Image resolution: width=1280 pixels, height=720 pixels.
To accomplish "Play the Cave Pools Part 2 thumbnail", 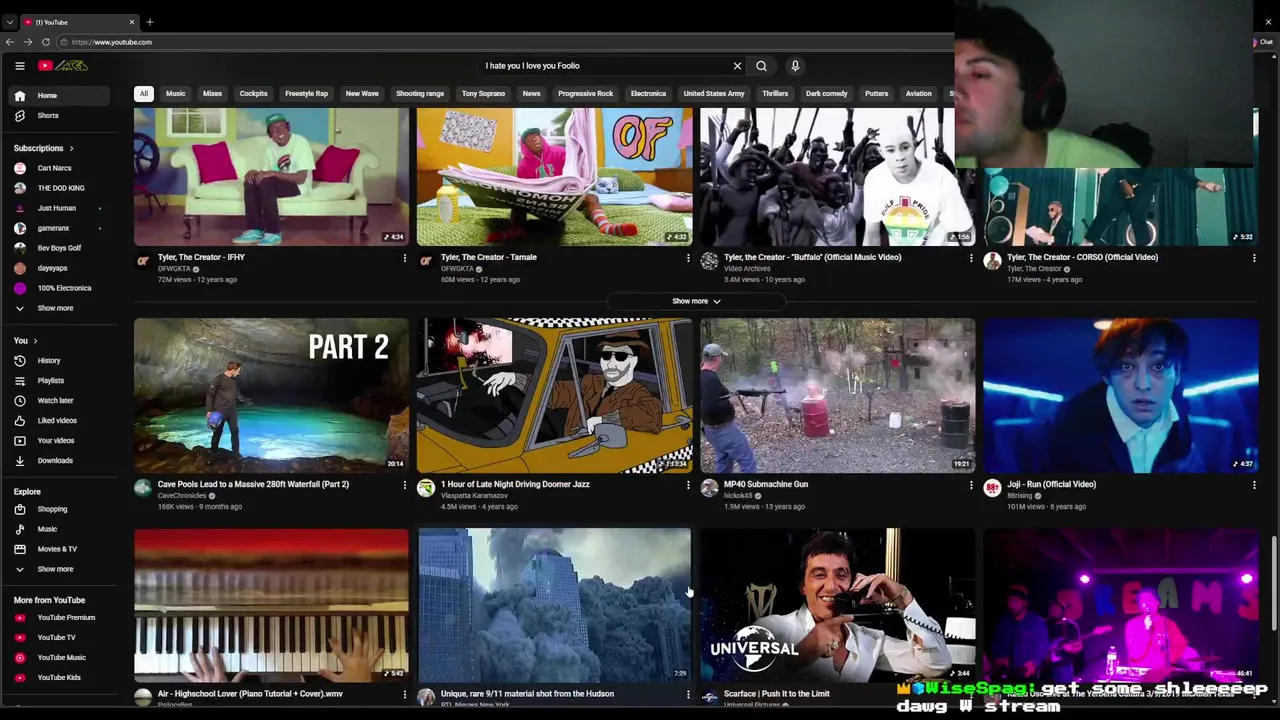I will coord(271,395).
